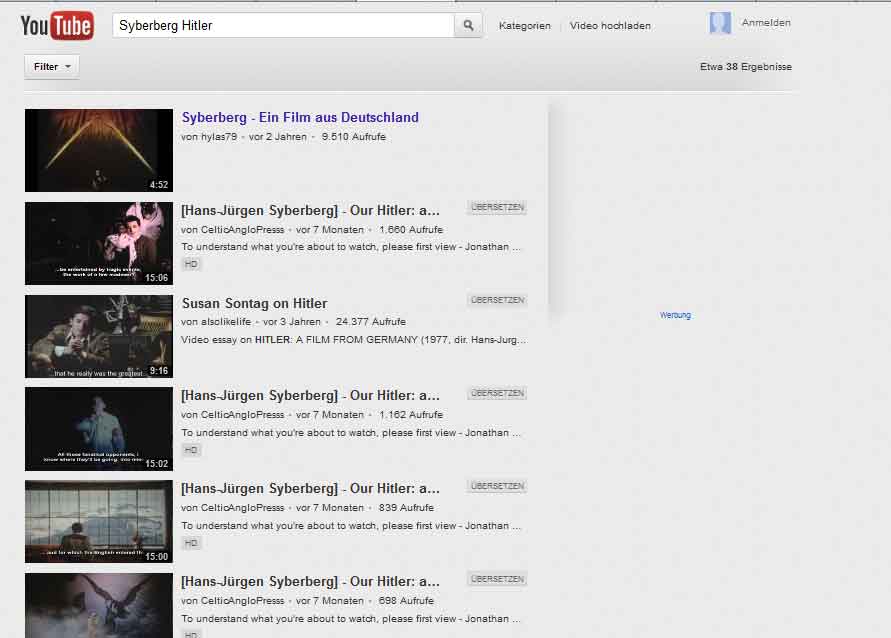Click the magnifier search button

click(x=468, y=26)
